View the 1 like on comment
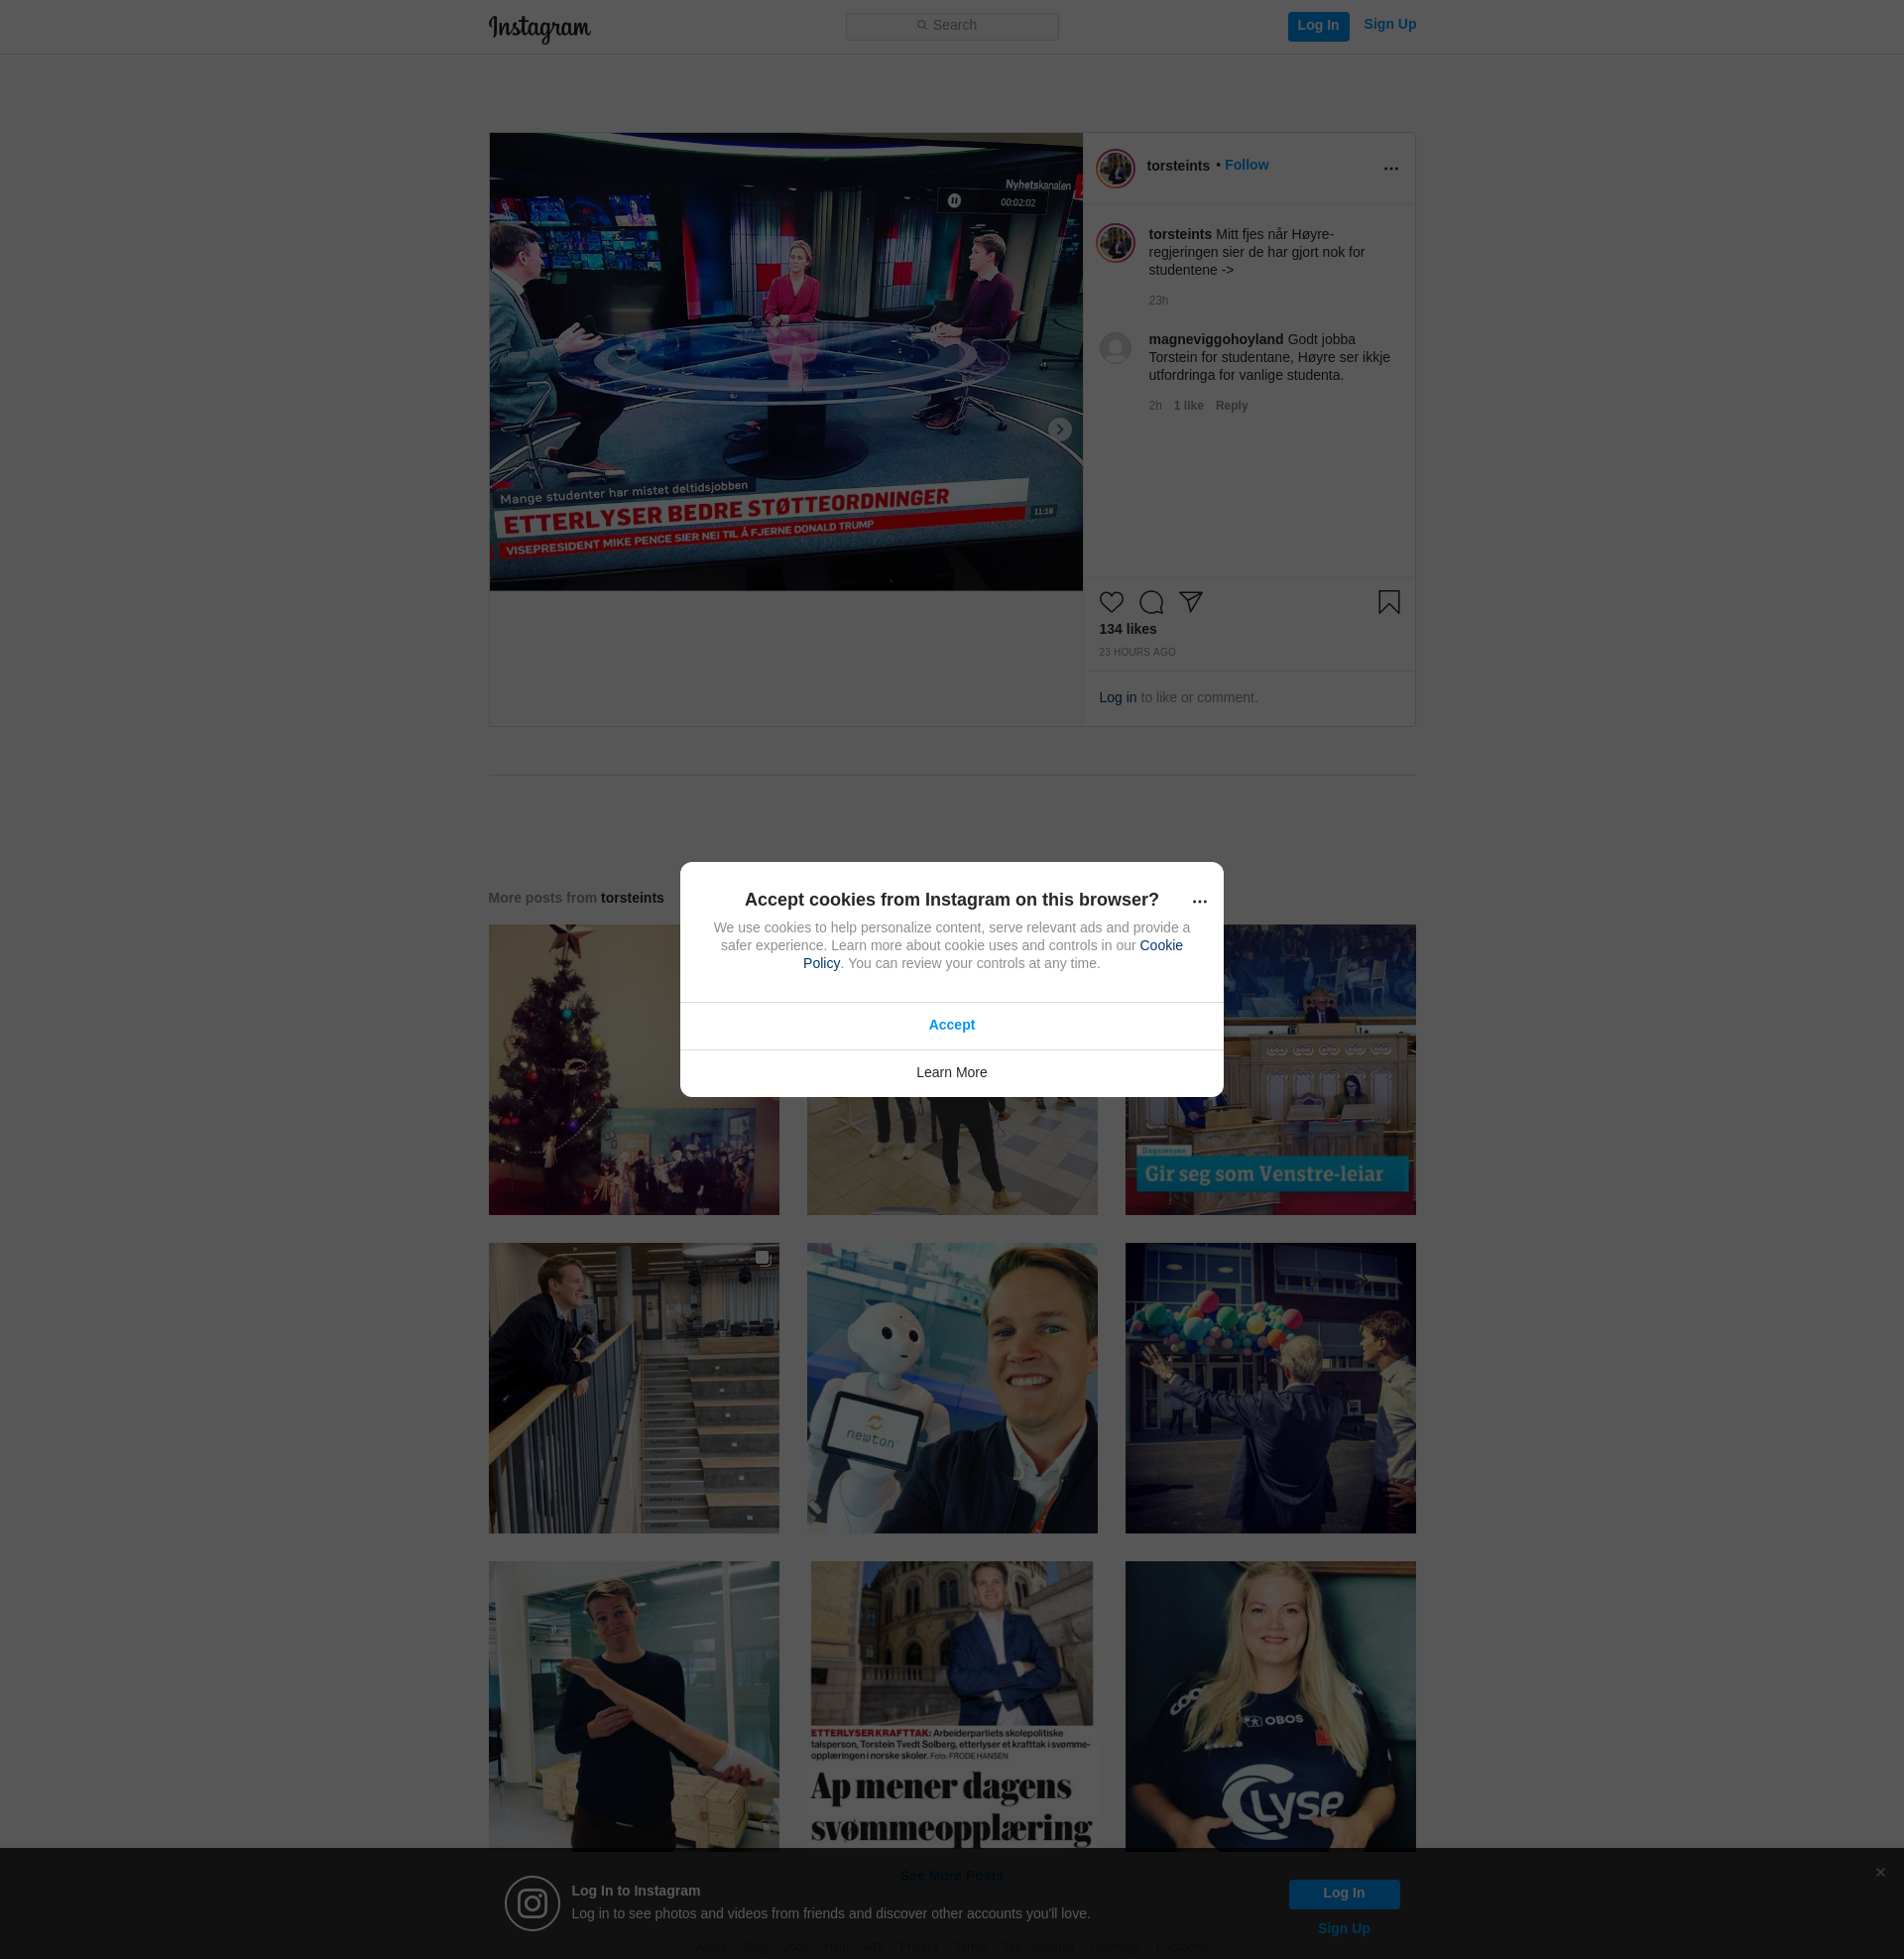Screen dimensions: 1904x1959 [x=1188, y=405]
